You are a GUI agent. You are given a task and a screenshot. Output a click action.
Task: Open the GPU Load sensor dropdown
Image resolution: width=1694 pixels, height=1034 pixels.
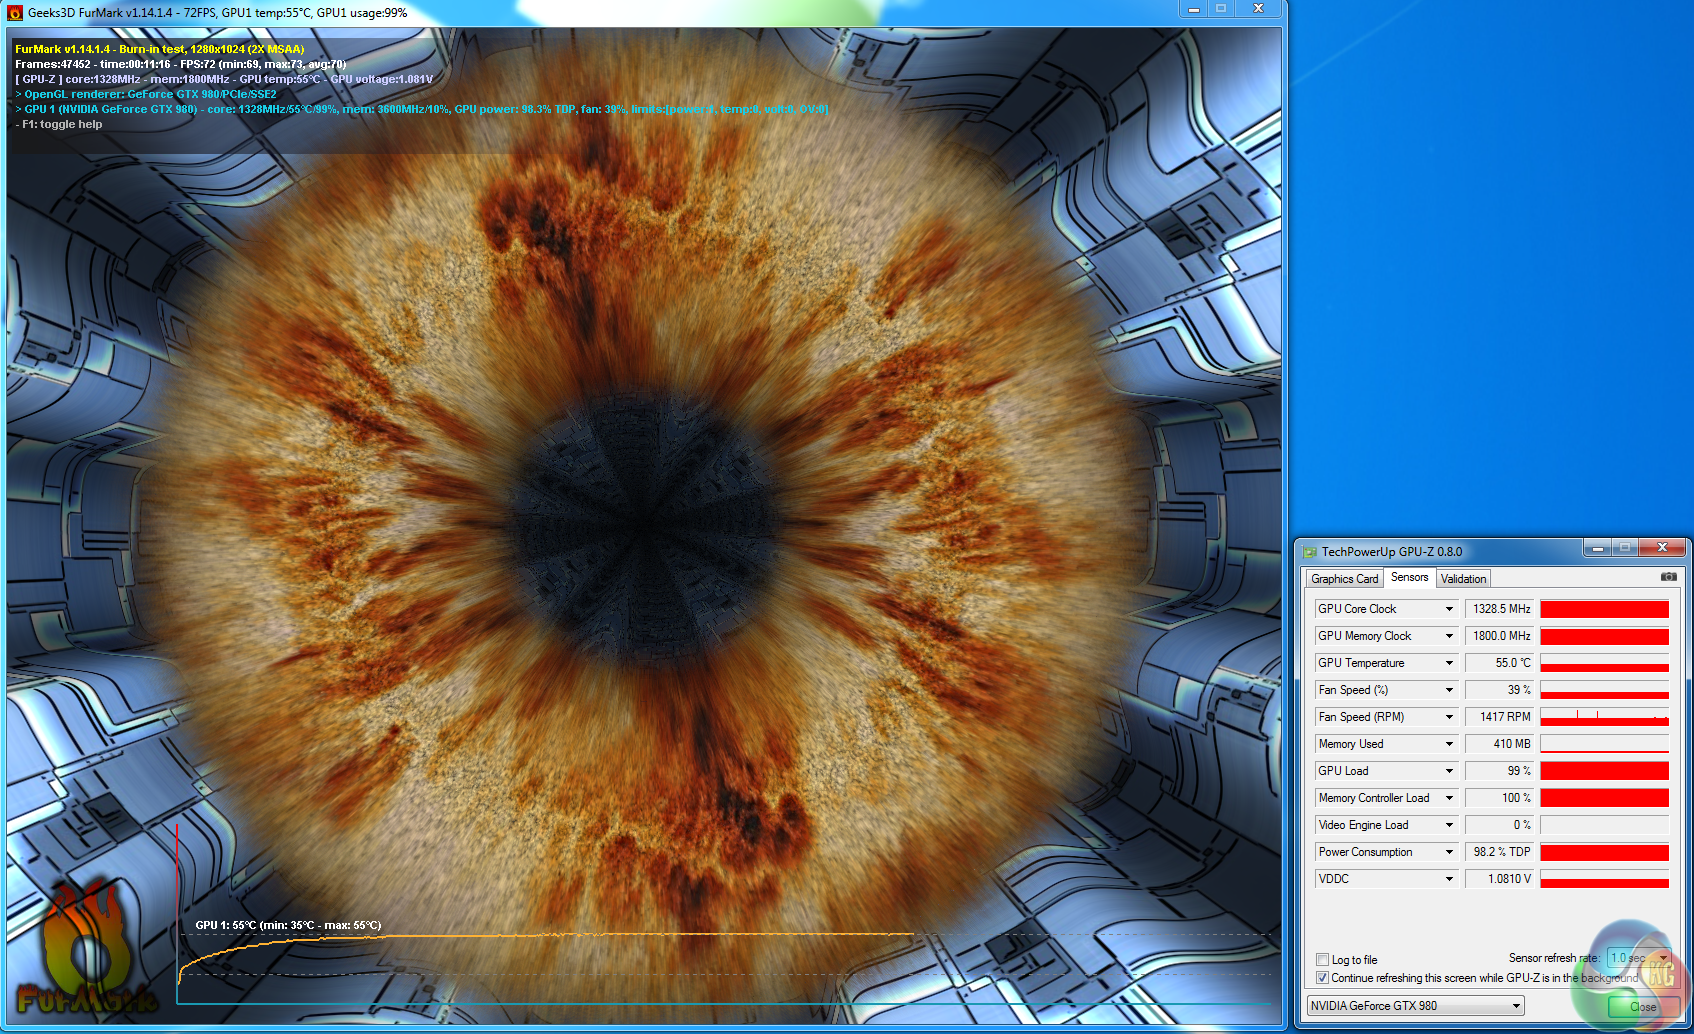1449,771
